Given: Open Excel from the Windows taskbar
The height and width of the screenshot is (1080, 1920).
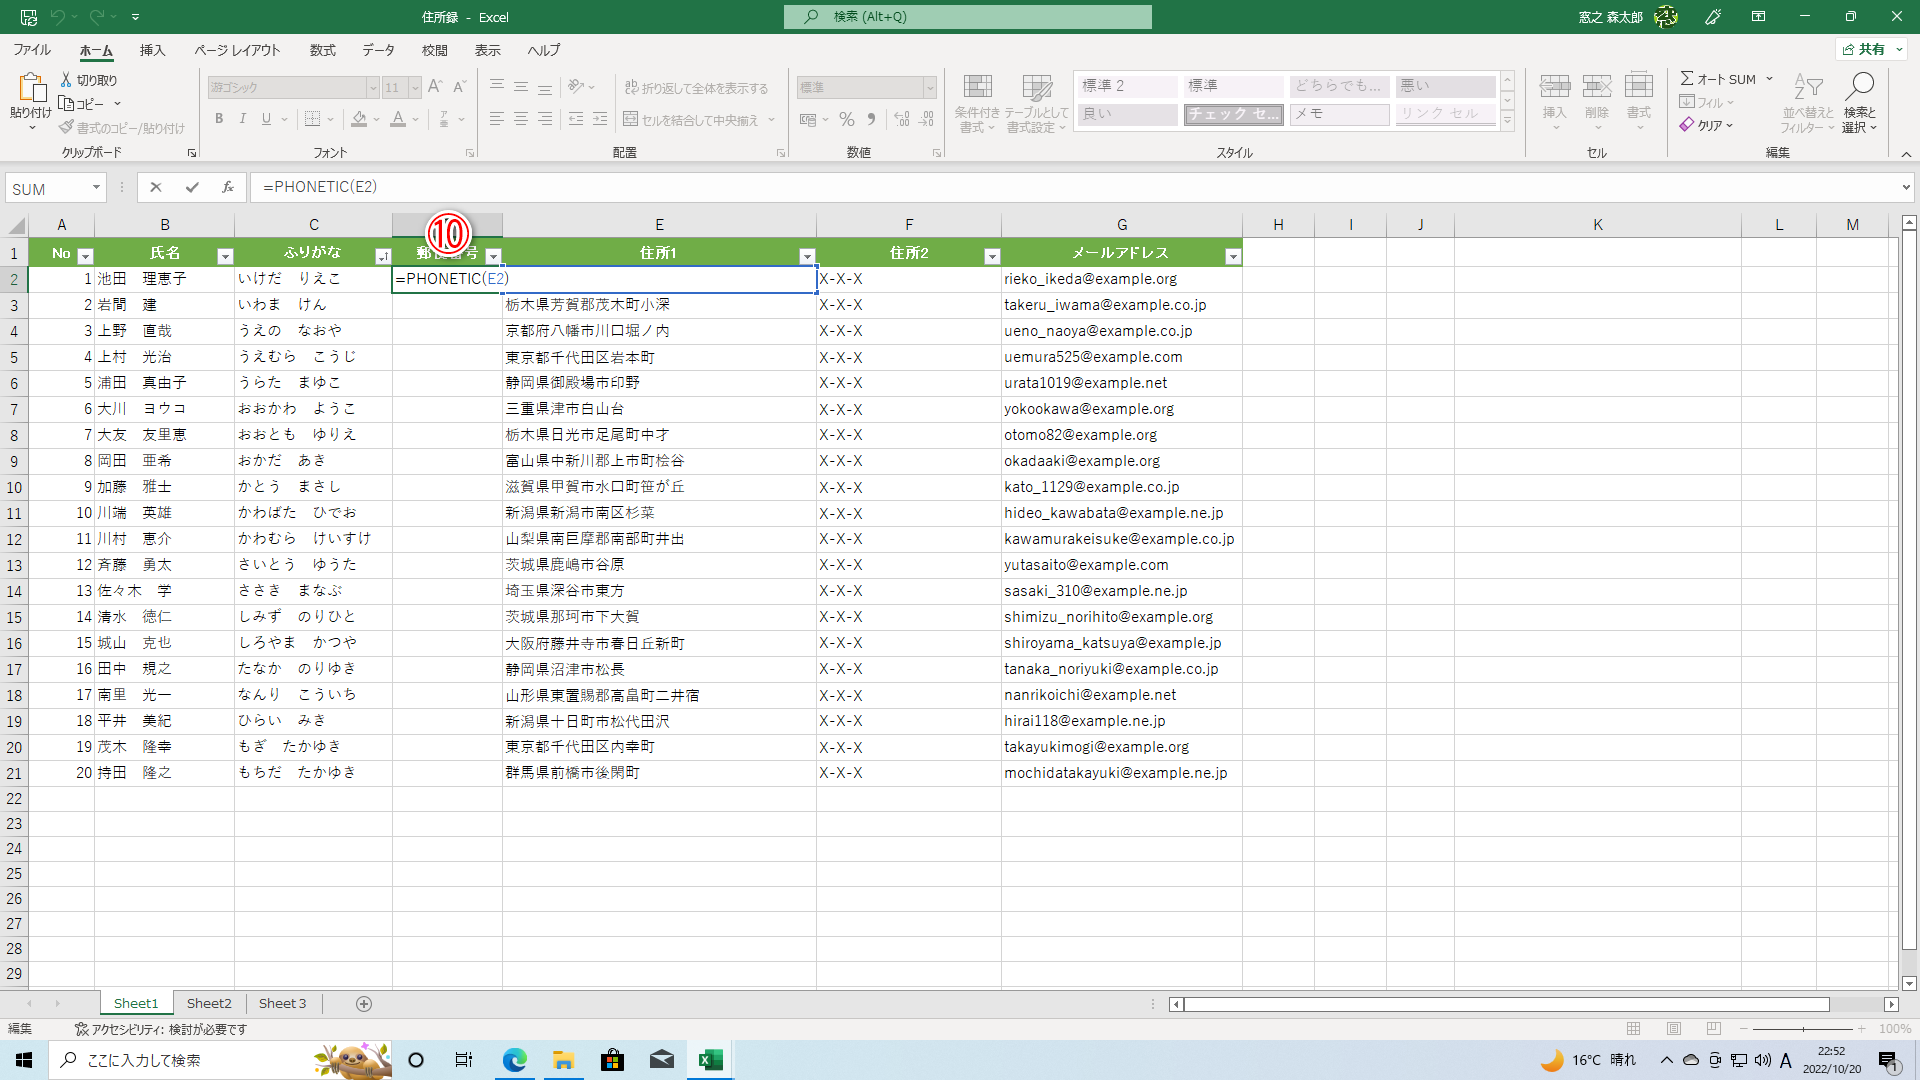Looking at the screenshot, I should click(x=711, y=1060).
